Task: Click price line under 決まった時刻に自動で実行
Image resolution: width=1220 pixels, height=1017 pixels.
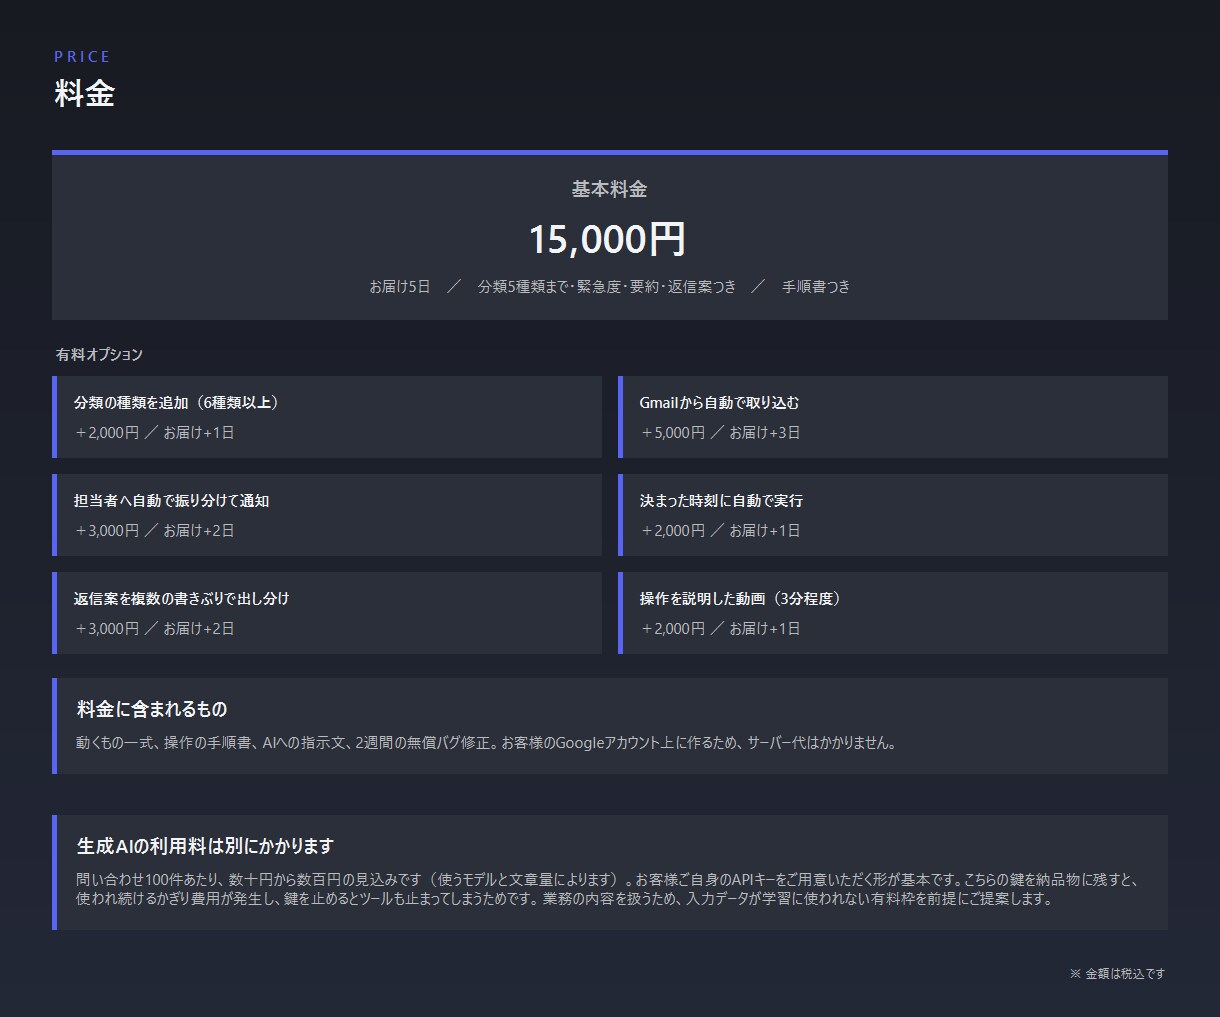Action: pyautogui.click(x=720, y=531)
